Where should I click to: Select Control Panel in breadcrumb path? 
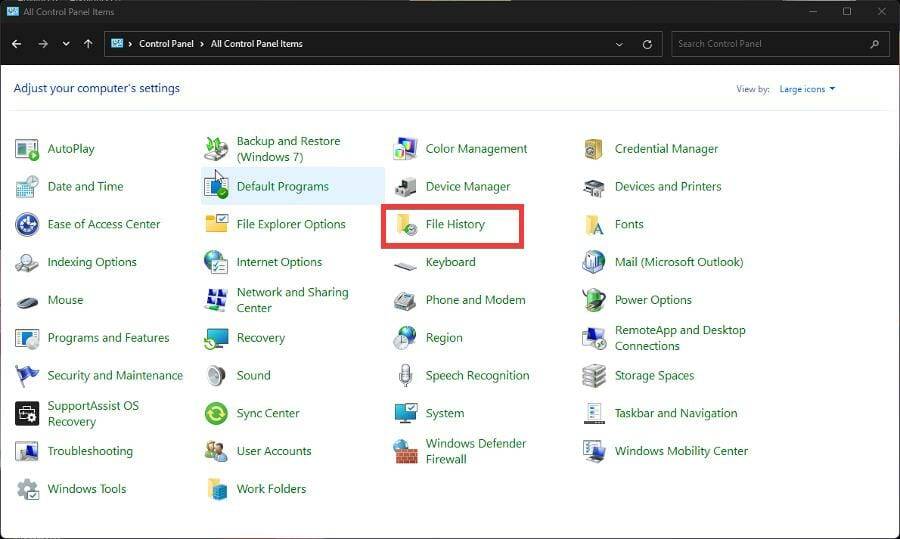pos(166,44)
